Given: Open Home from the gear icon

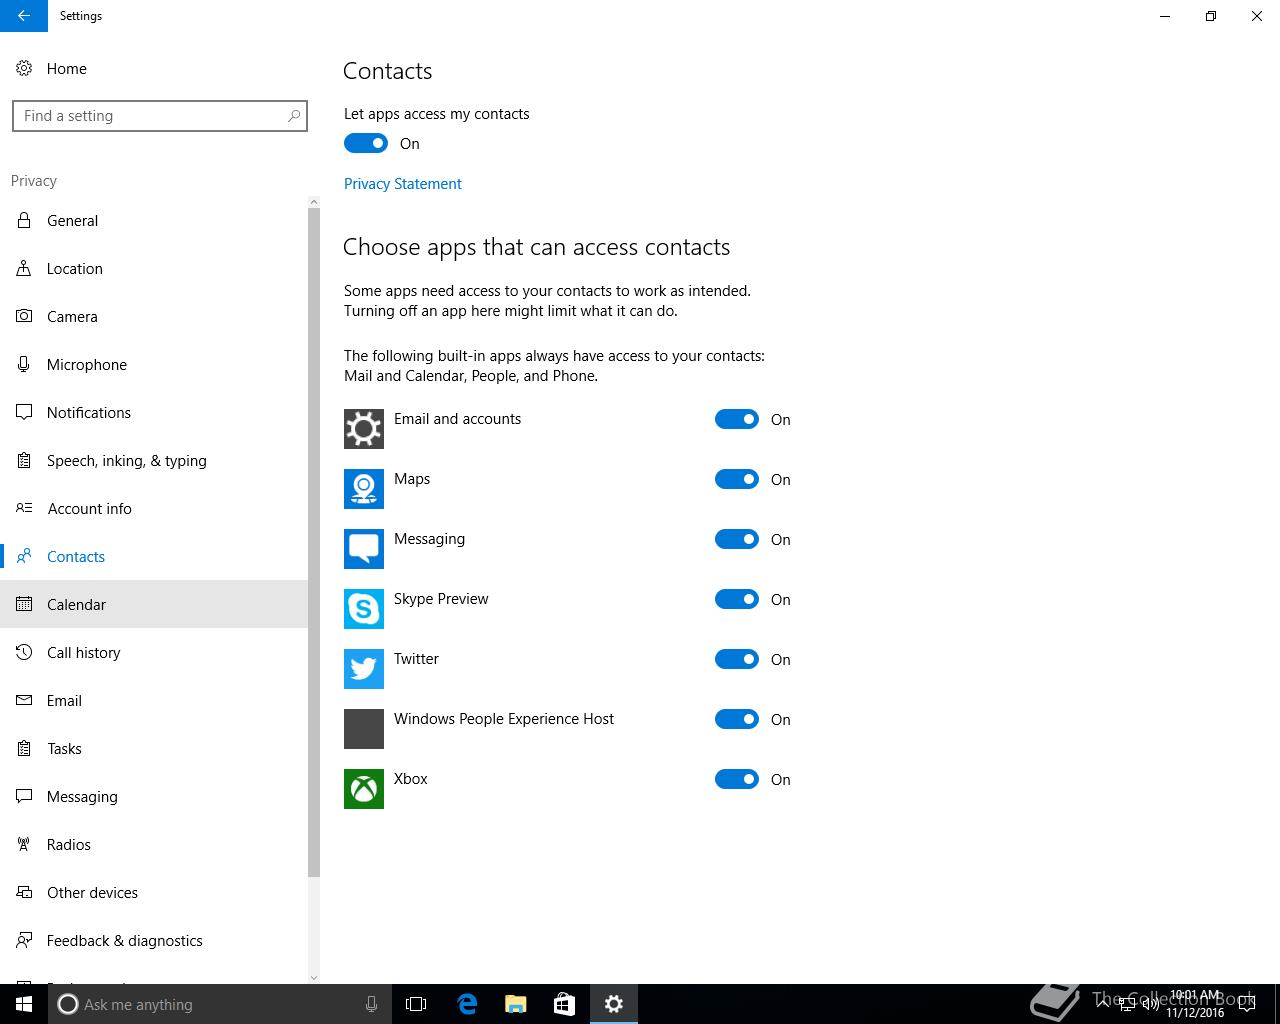Looking at the screenshot, I should (x=24, y=69).
